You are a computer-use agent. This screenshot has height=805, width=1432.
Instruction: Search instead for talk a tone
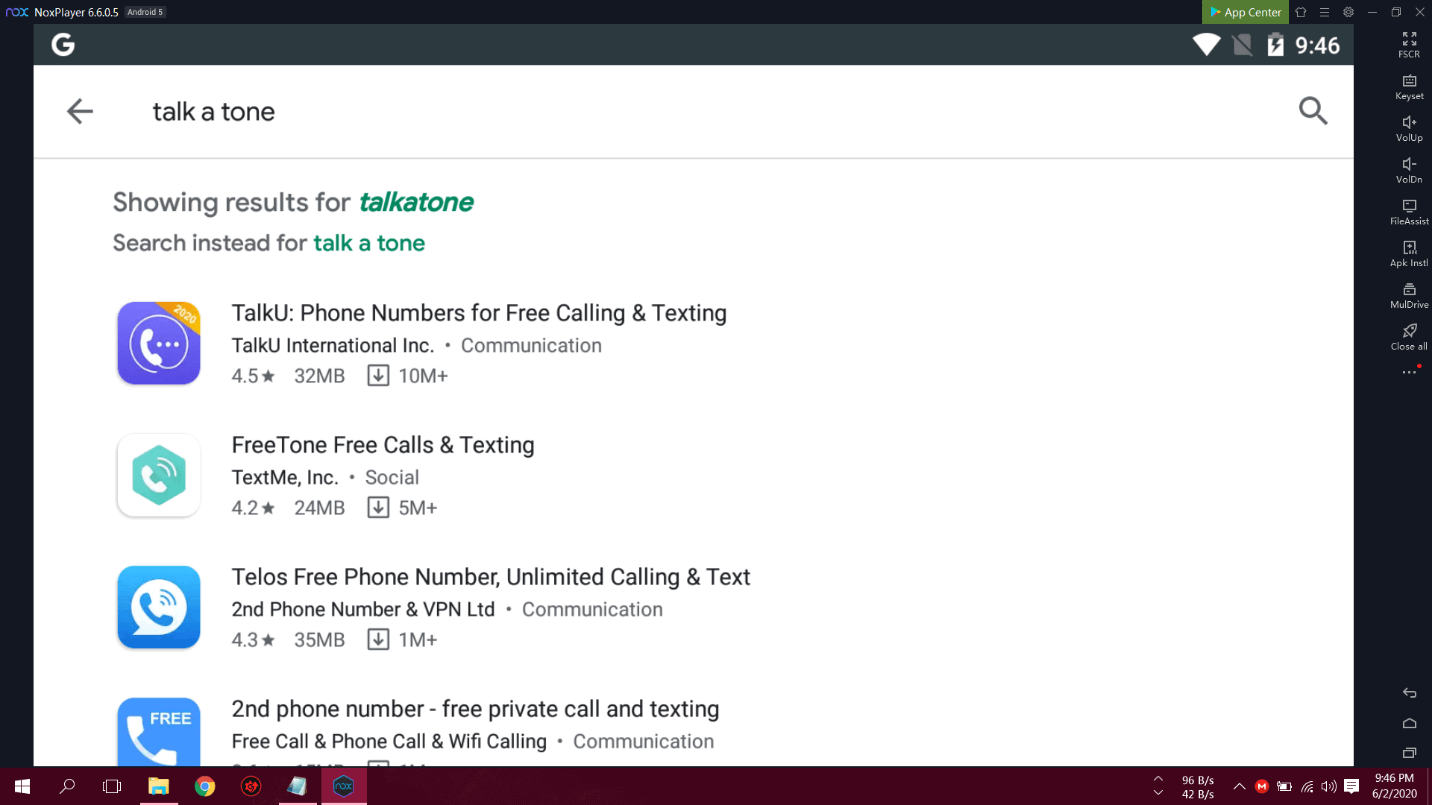click(369, 242)
